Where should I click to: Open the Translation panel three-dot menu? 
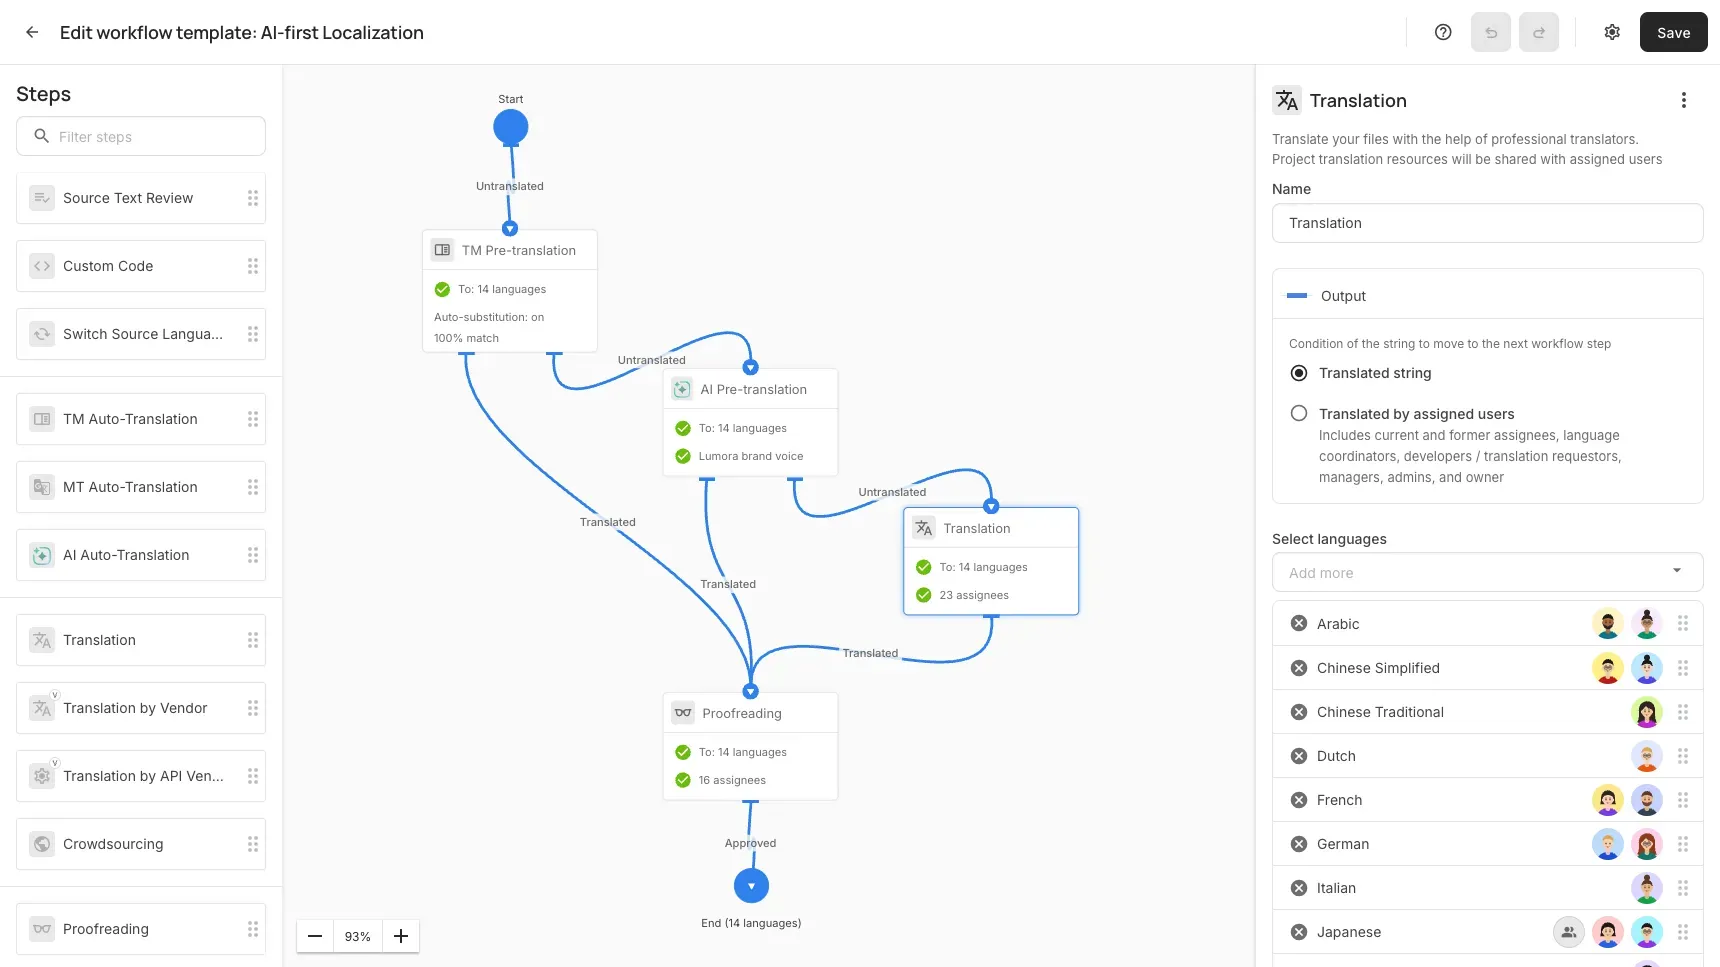(1684, 100)
